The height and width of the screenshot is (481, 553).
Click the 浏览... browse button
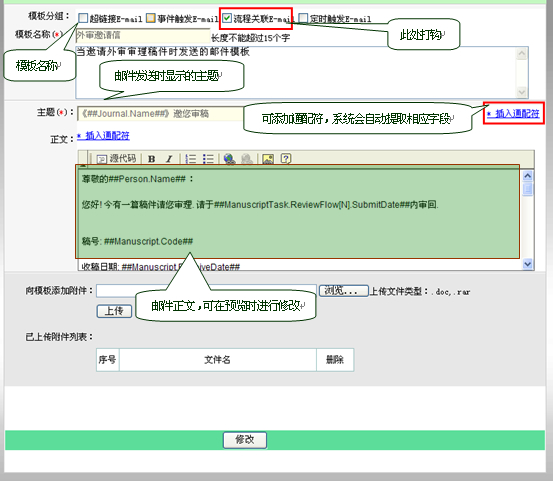pyautogui.click(x=344, y=291)
